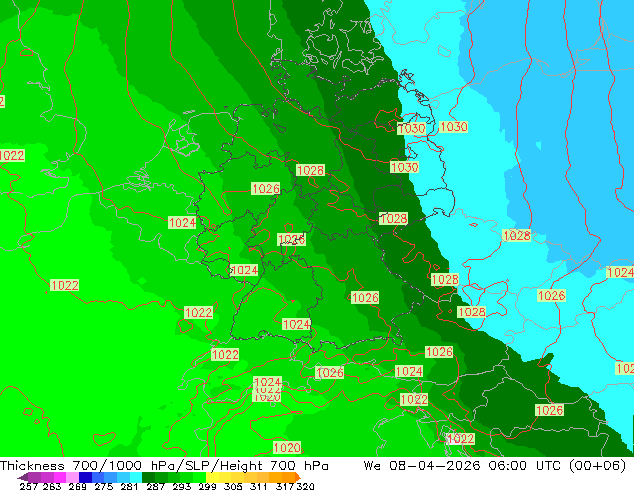This screenshot has width=634, height=490.
Task: Click the purple left arrow of legend
Action: pos(23,477)
